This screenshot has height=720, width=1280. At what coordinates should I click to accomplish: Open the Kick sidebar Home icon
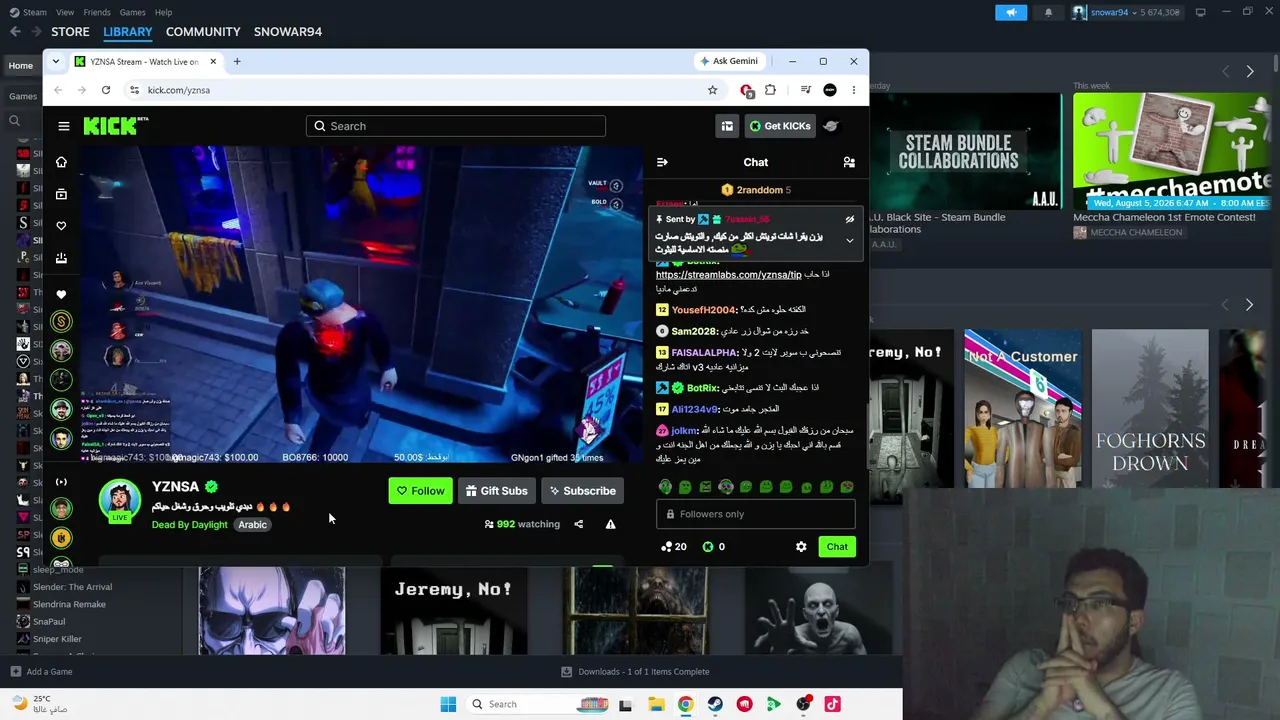point(61,162)
